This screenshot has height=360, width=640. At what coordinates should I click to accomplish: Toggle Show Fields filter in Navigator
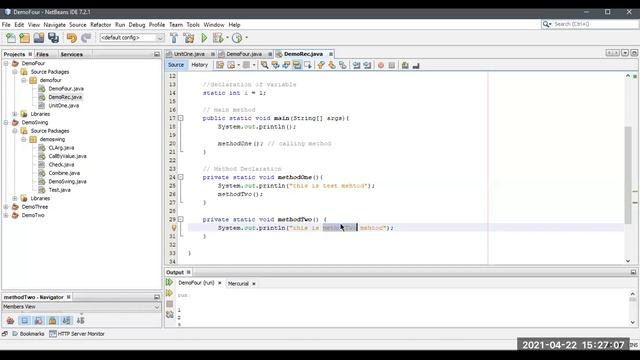pyautogui.click(x=24, y=321)
